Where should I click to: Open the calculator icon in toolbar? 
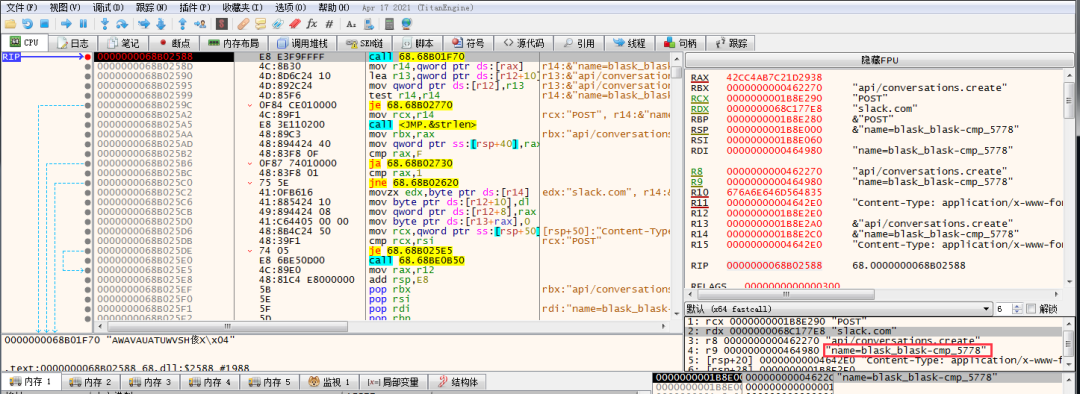pos(389,24)
